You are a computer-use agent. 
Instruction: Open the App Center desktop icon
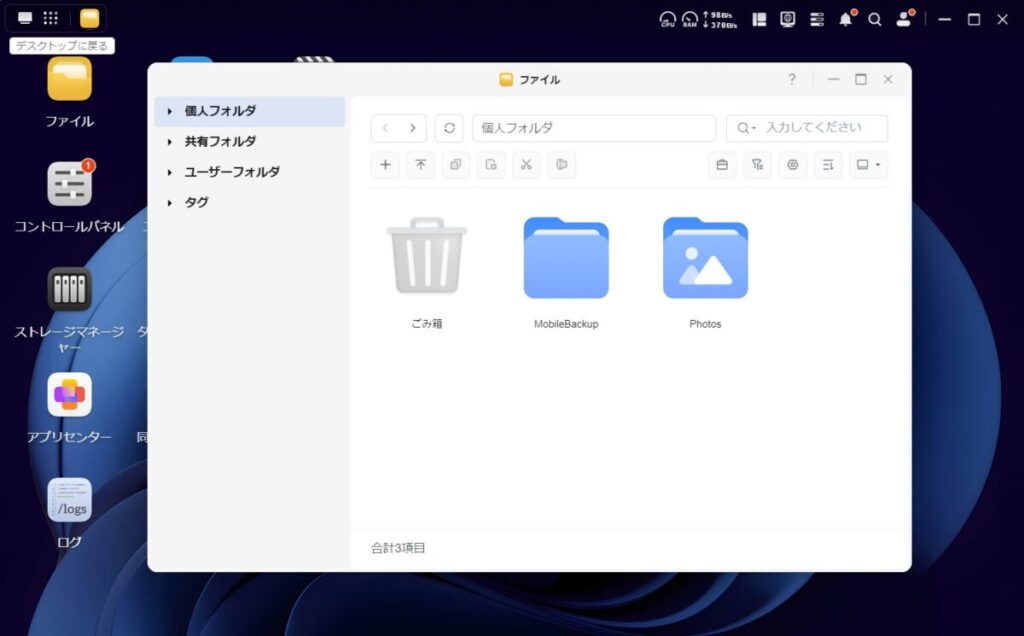(x=69, y=395)
